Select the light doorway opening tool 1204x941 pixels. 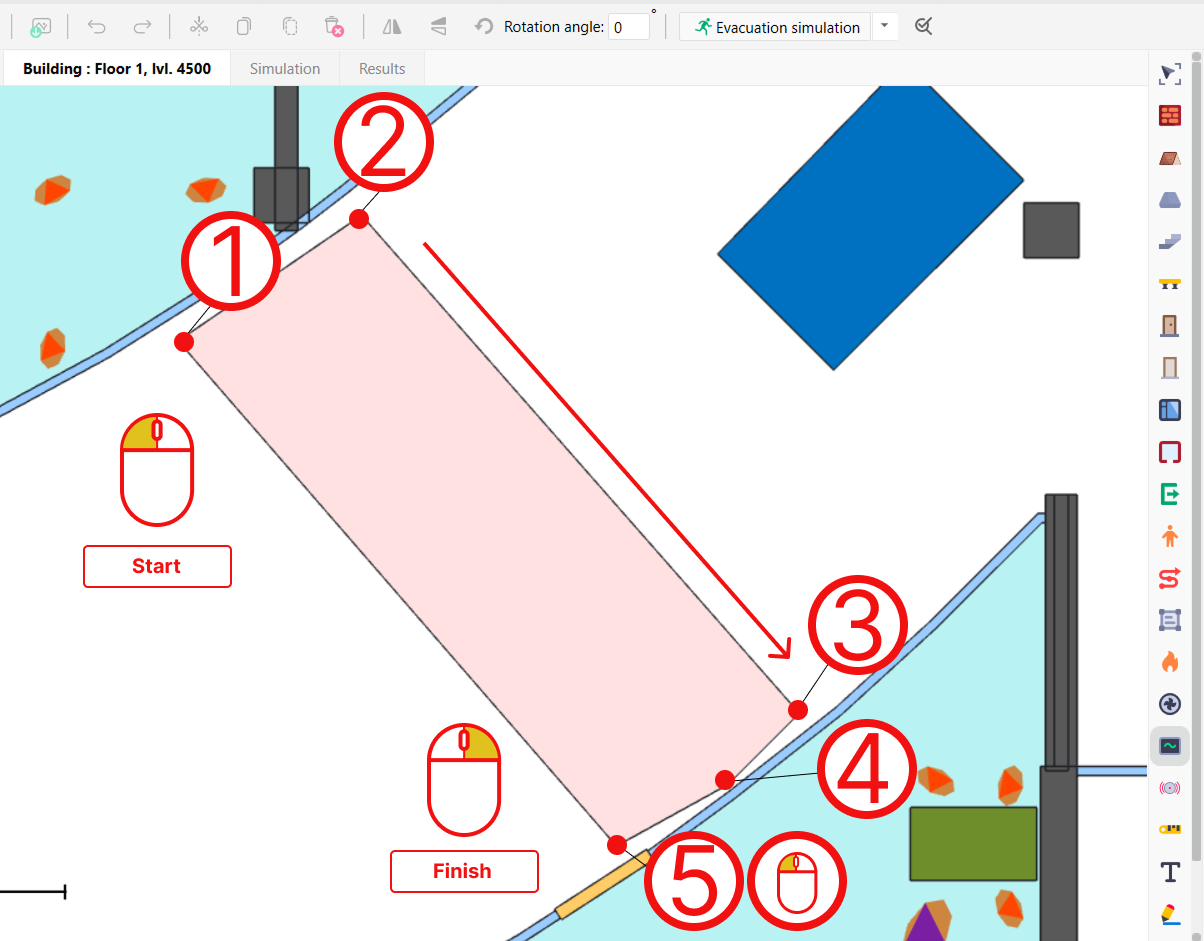[x=1170, y=367]
